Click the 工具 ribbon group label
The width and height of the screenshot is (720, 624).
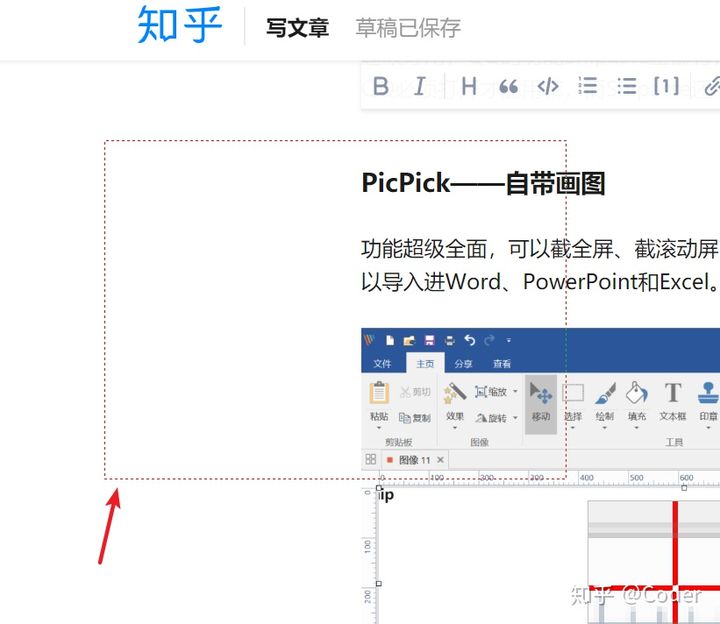(674, 442)
